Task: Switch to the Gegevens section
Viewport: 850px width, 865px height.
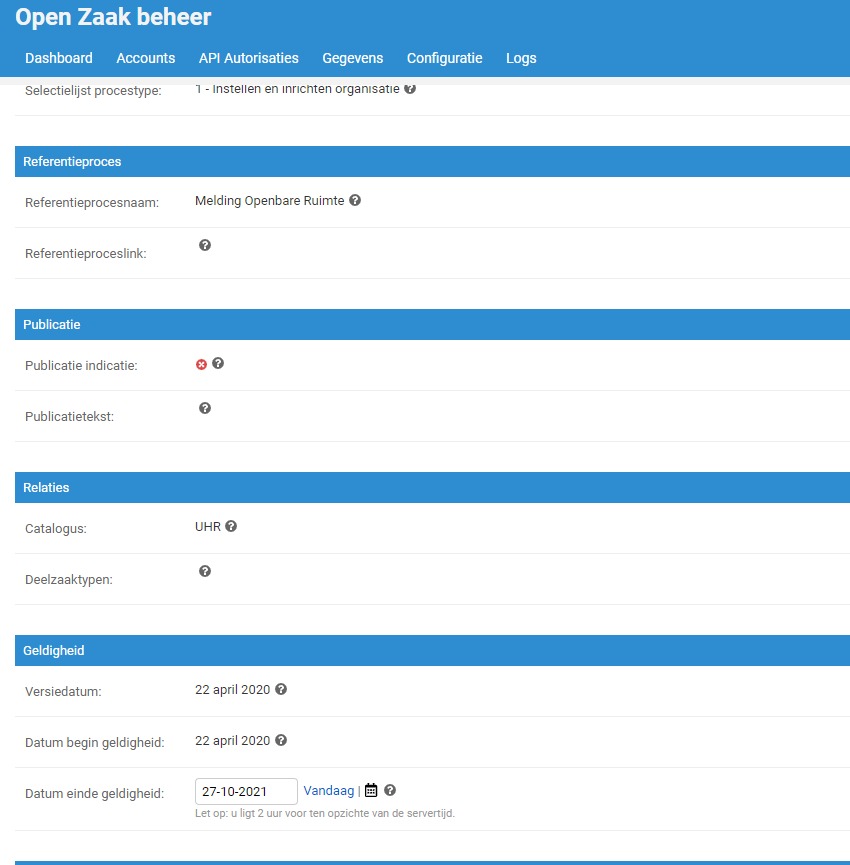Action: [x=352, y=58]
